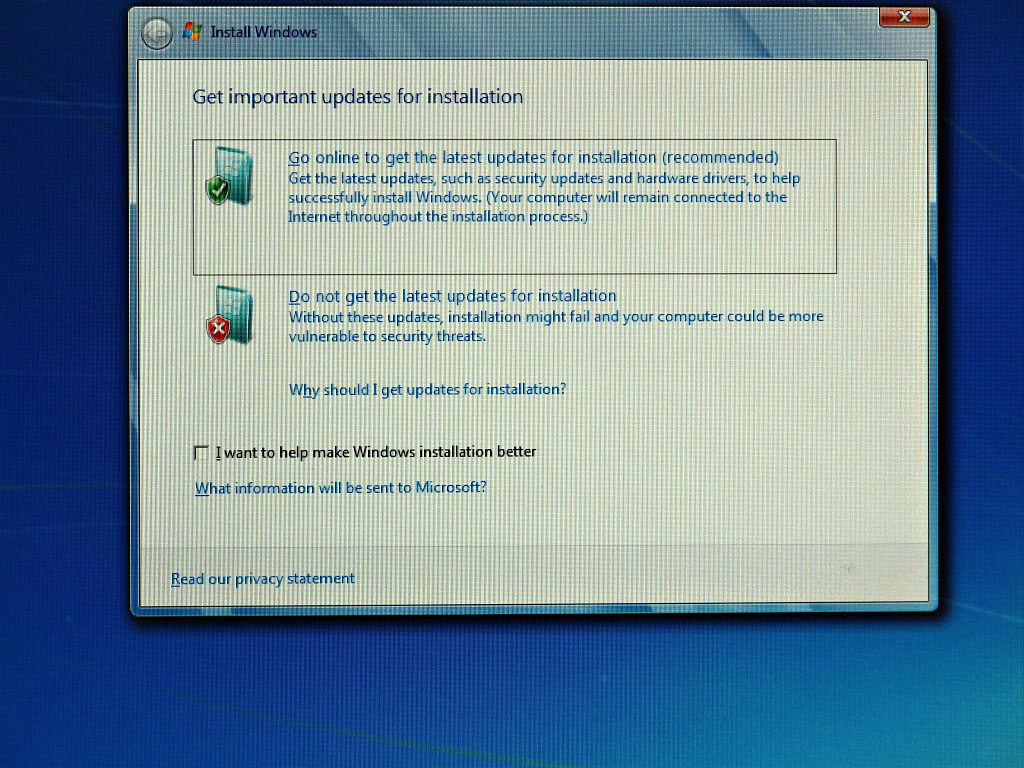The width and height of the screenshot is (1024, 768).
Task: Click the empty title bar area right of 'Install Windows'
Action: click(600, 32)
